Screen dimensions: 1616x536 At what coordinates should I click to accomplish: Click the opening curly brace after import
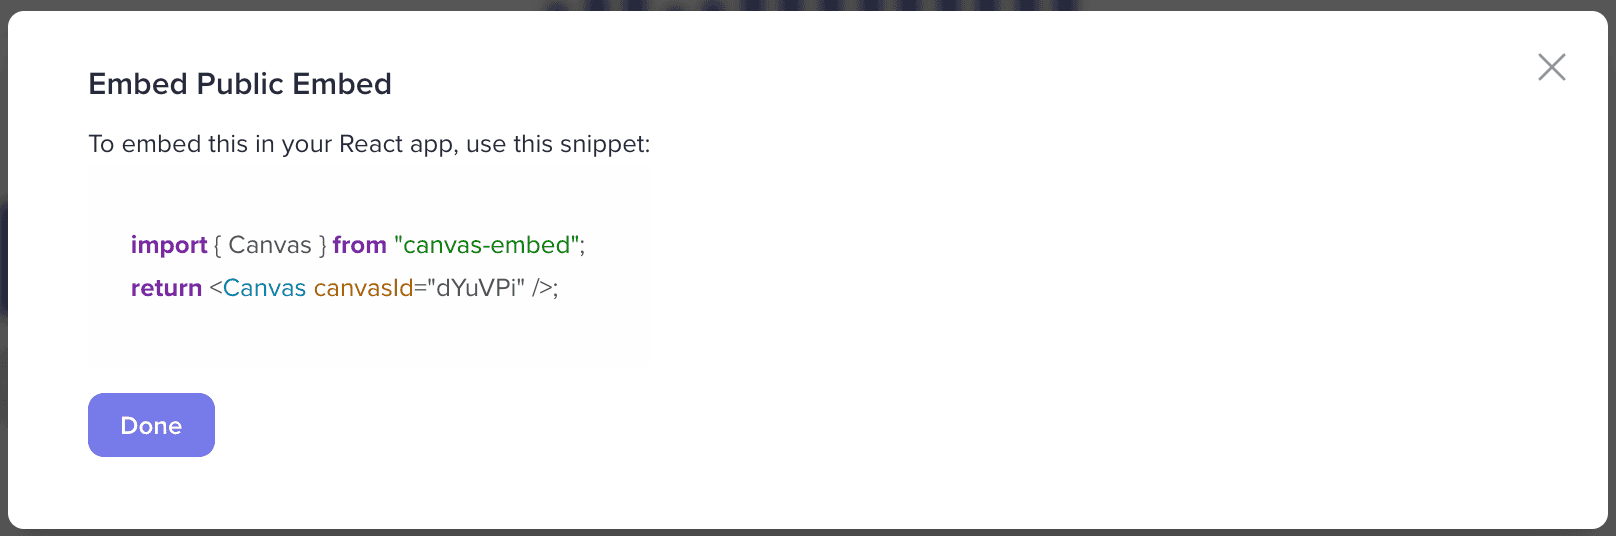[218, 246]
